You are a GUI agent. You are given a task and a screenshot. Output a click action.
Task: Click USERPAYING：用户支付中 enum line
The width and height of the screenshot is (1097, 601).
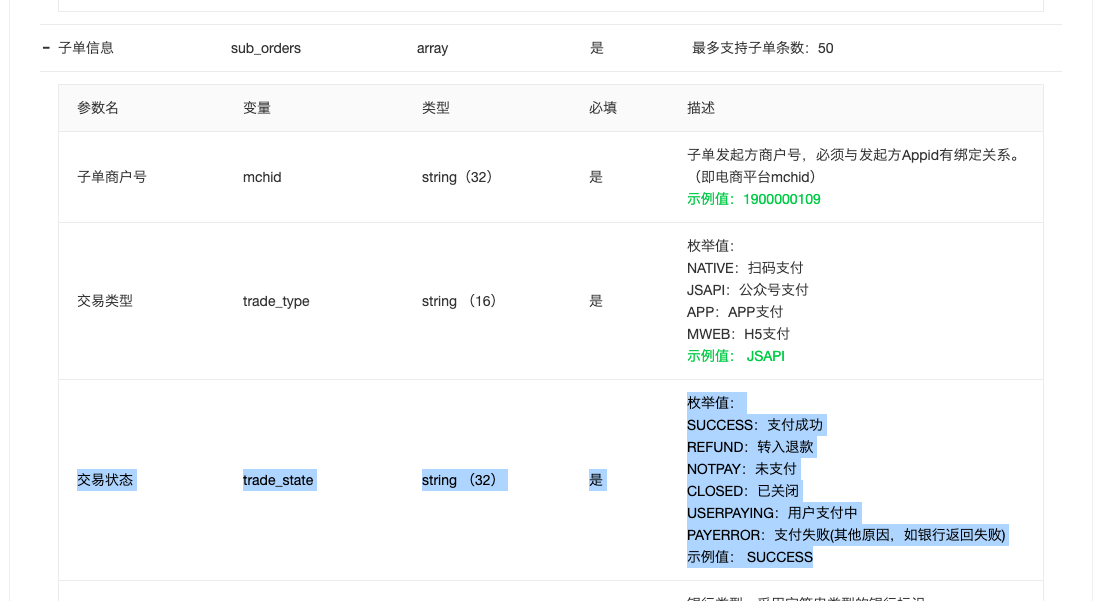tap(772, 513)
